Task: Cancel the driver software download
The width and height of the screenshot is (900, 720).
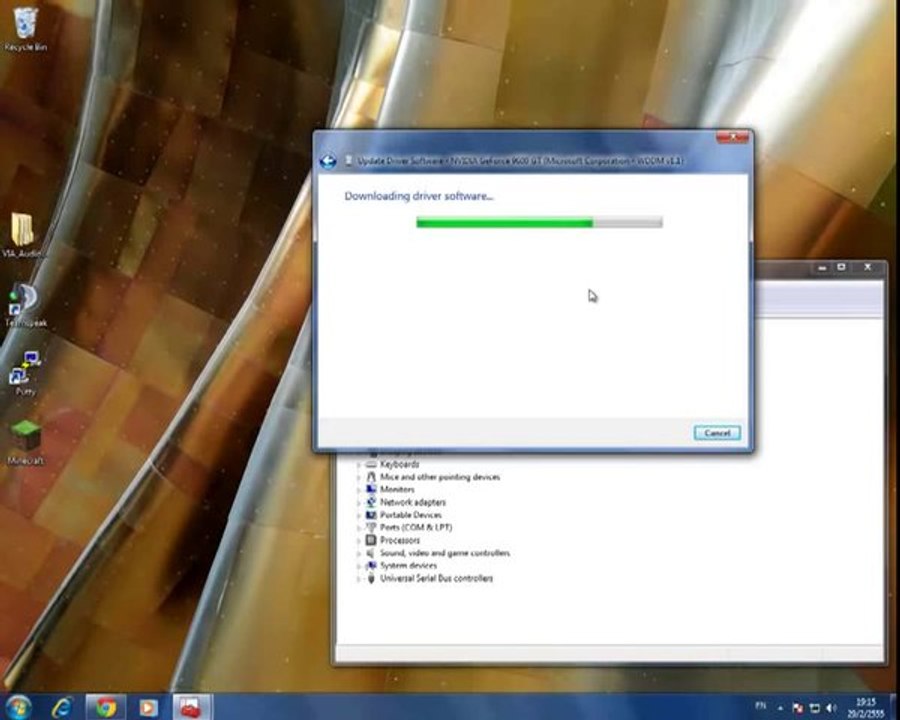Action: click(717, 433)
